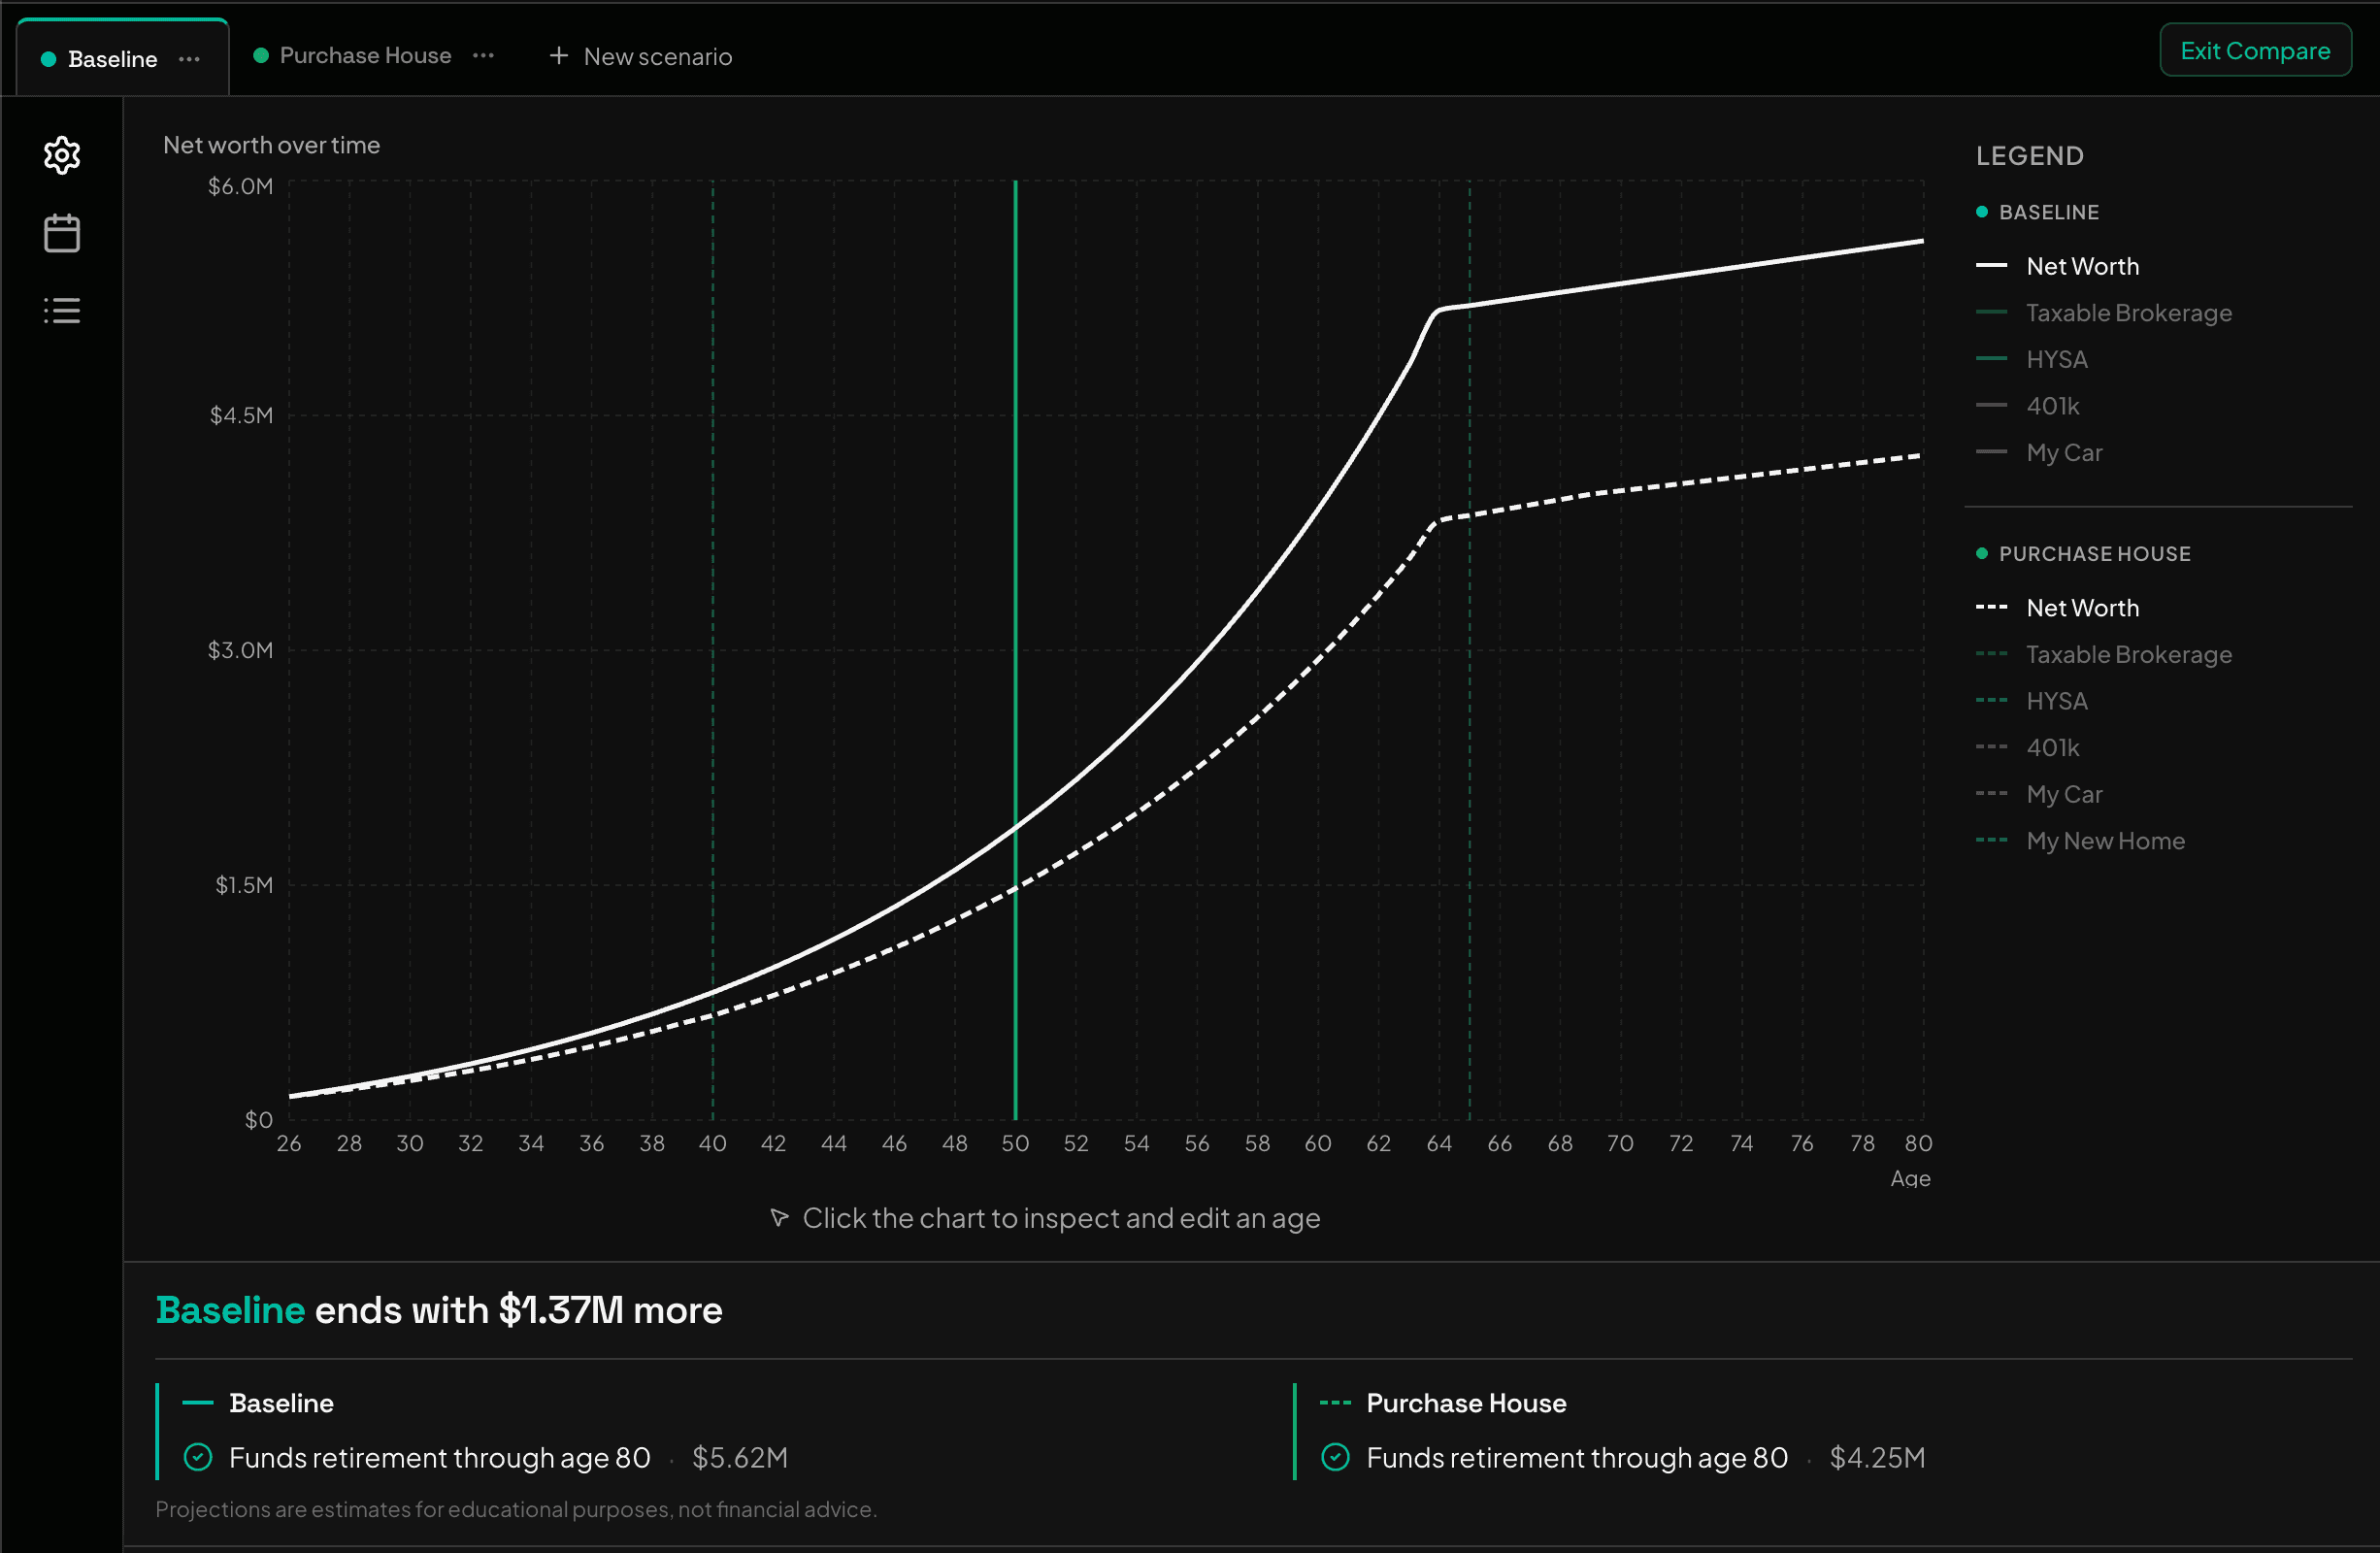The height and width of the screenshot is (1553, 2380).
Task: Click plus icon beside New scenario
Action: (559, 56)
